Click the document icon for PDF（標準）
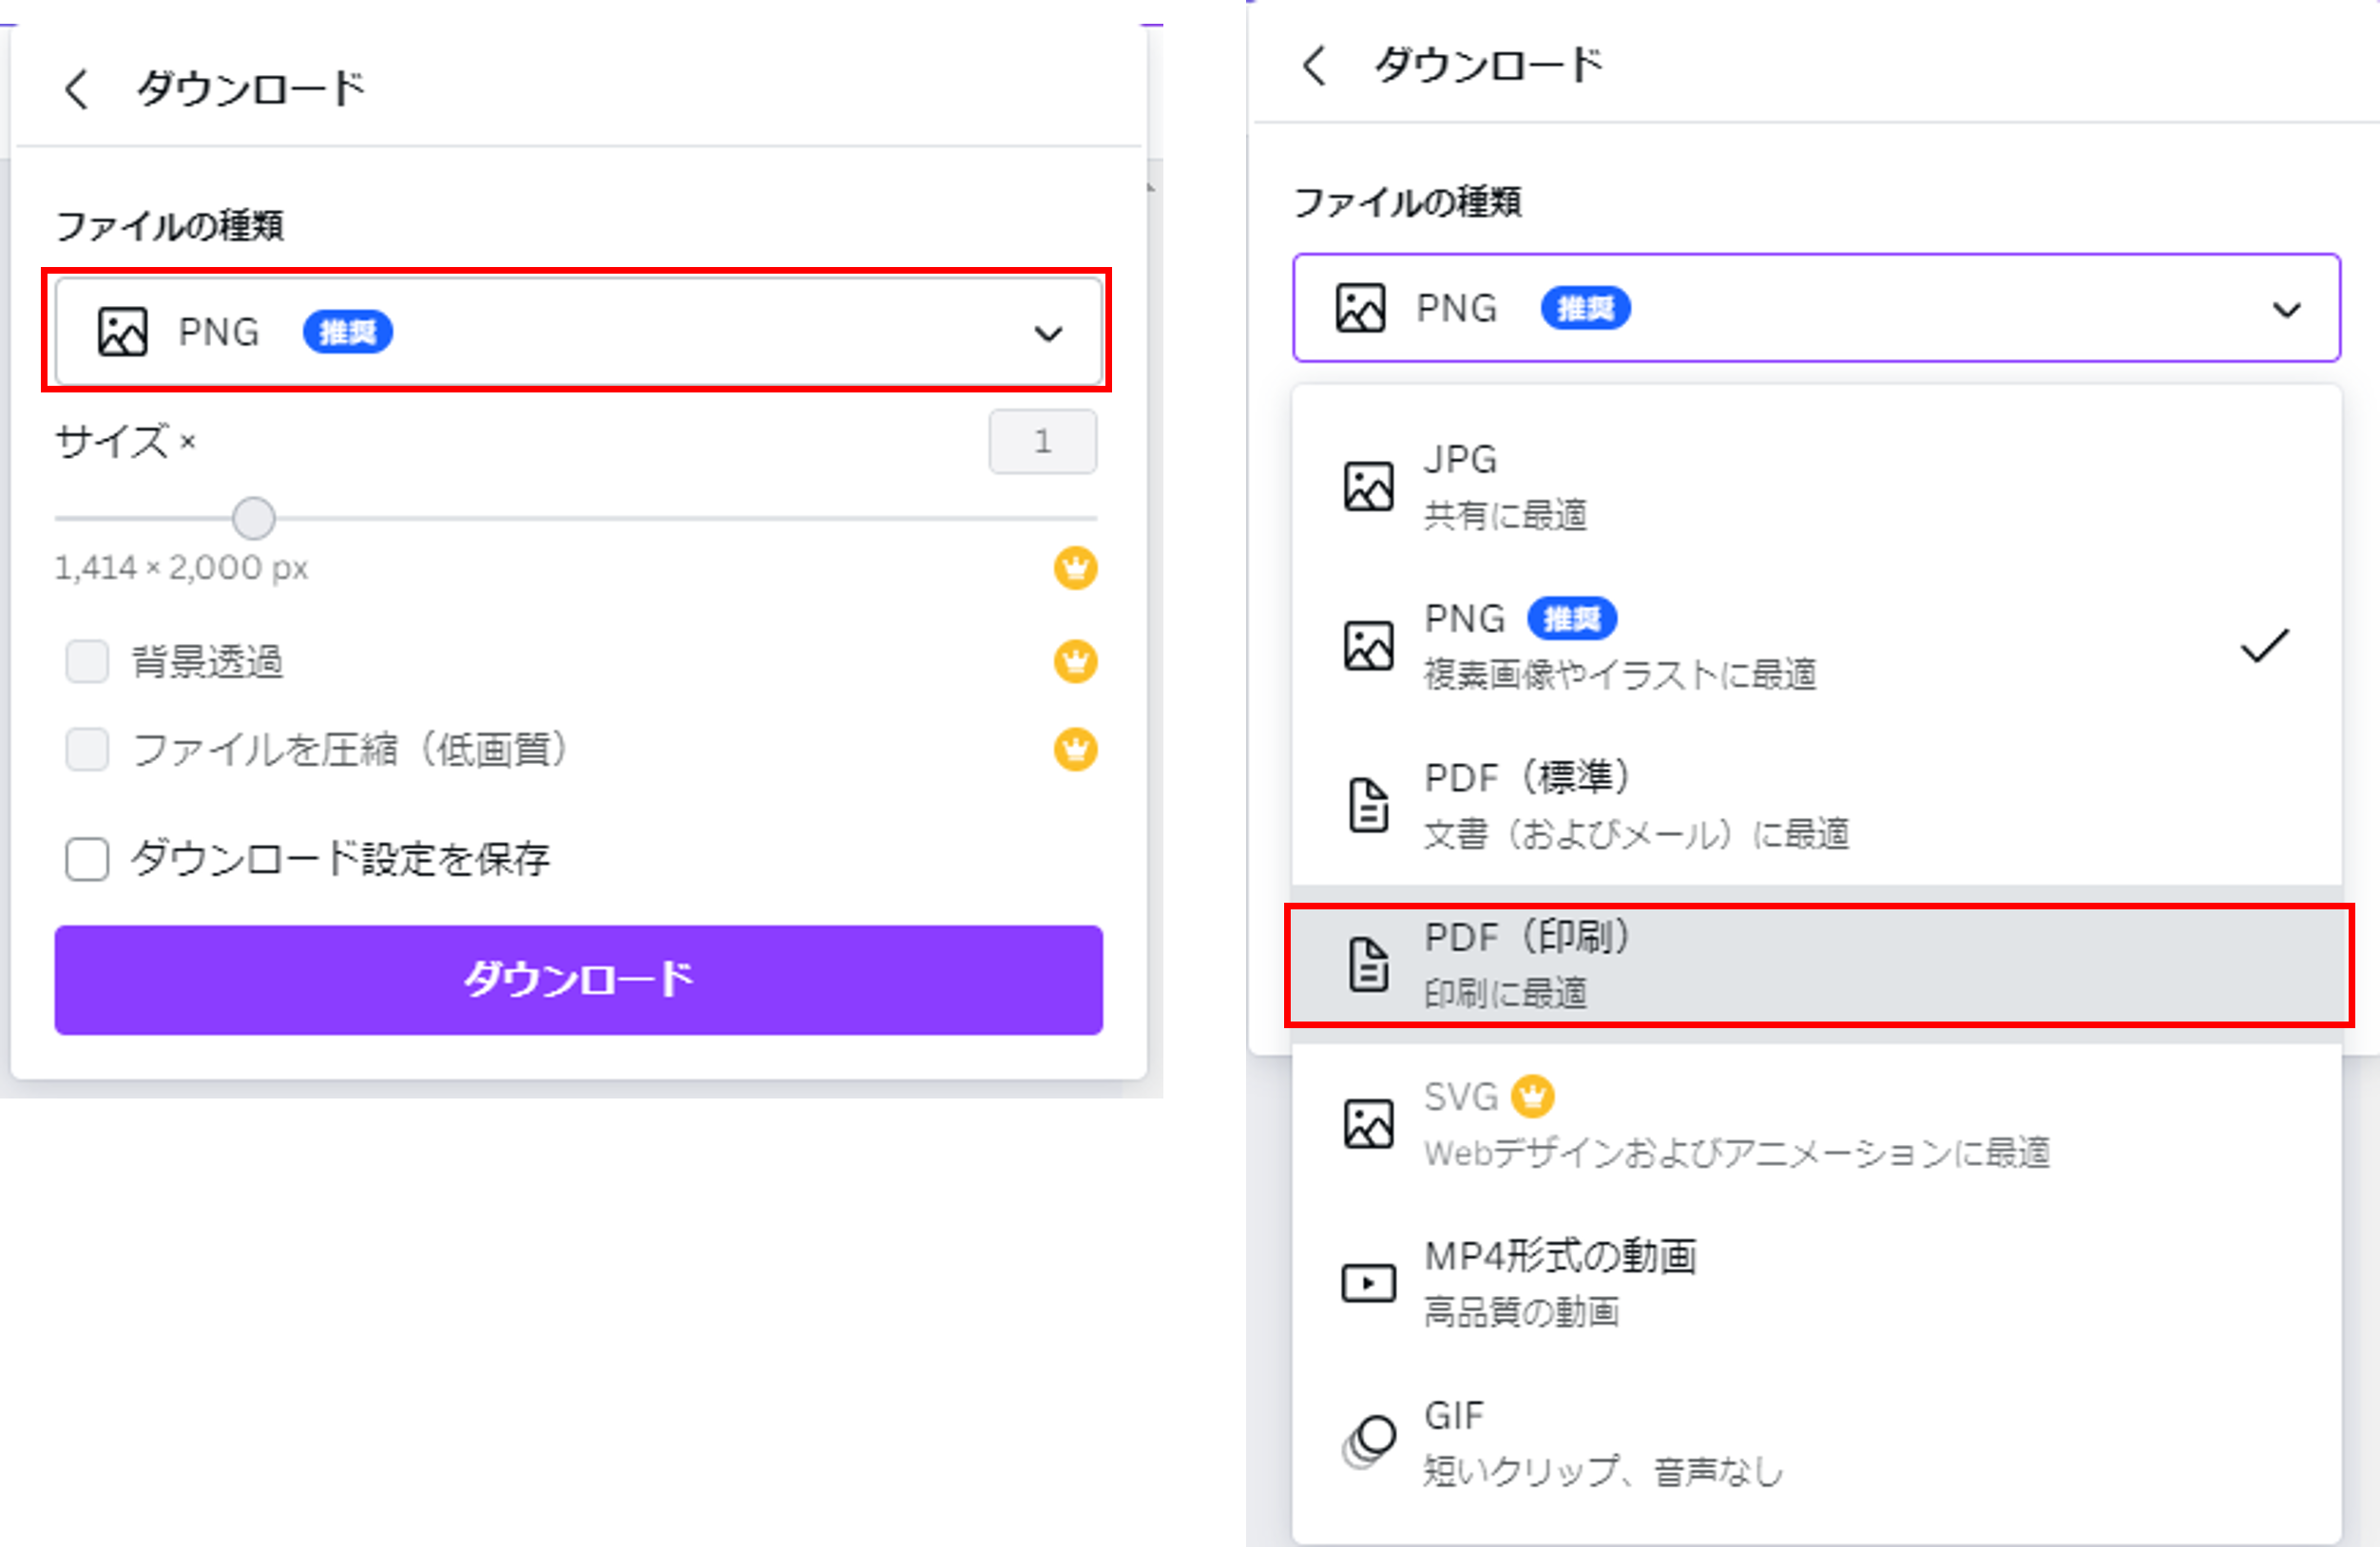This screenshot has height=1547, width=2380. (x=1368, y=805)
